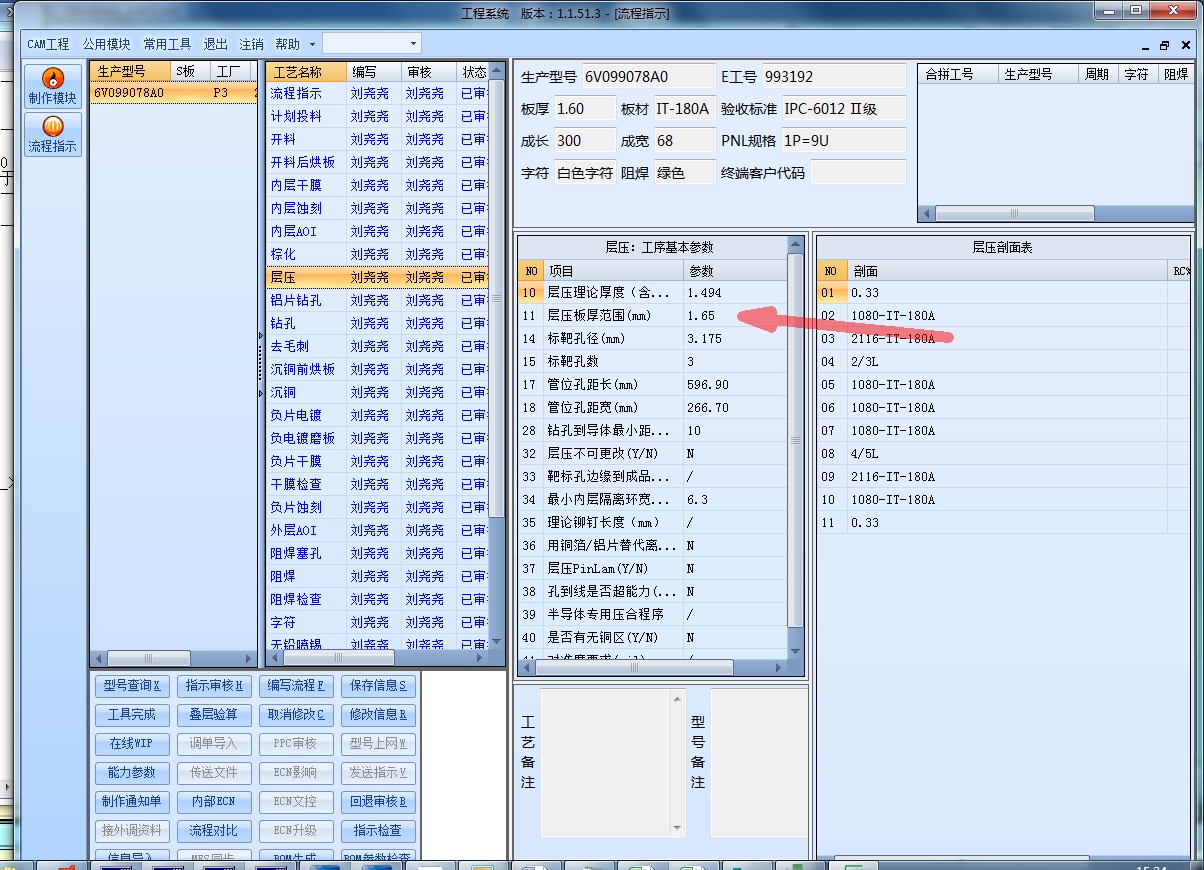Select the 计划投料 process row
1204x870 pixels.
(x=377, y=116)
